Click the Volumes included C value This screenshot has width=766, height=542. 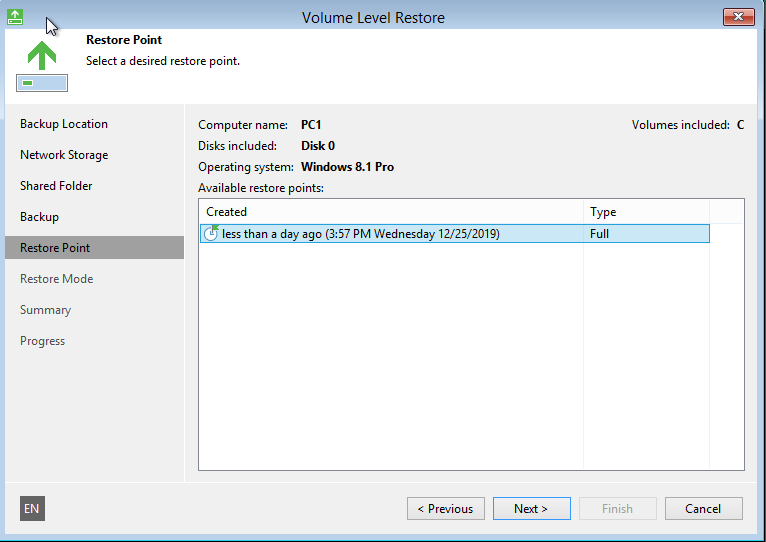tap(740, 125)
